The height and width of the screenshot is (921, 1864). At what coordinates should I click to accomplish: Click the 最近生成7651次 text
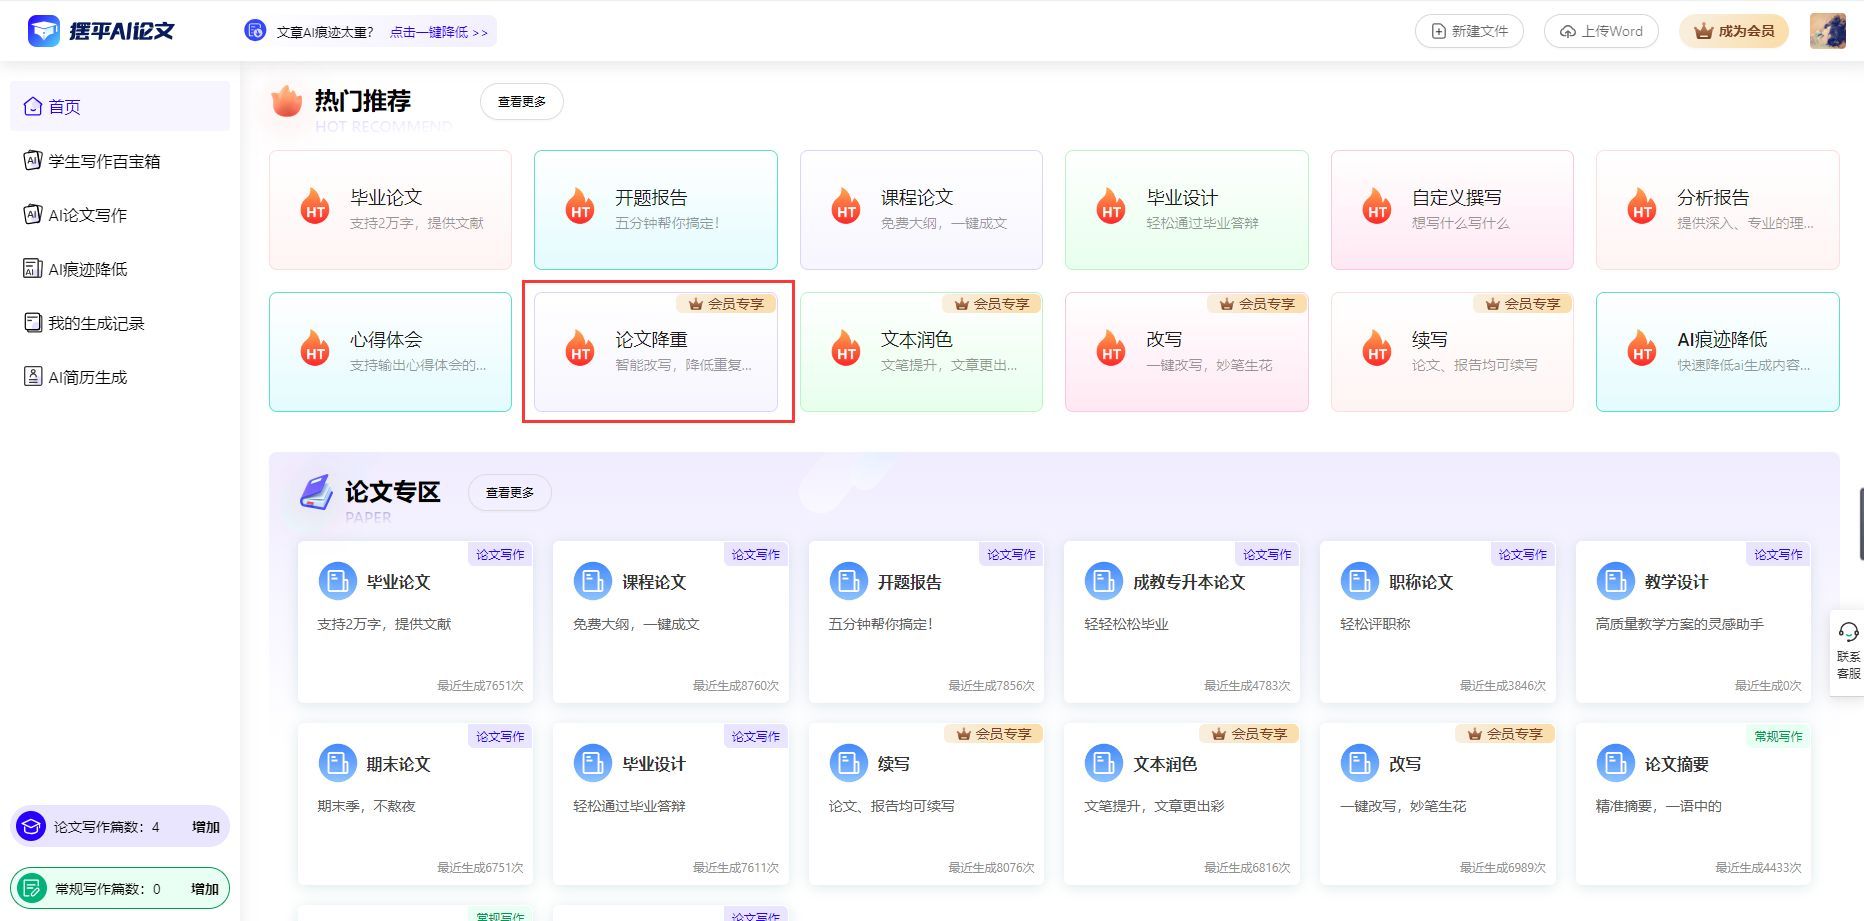480,686
